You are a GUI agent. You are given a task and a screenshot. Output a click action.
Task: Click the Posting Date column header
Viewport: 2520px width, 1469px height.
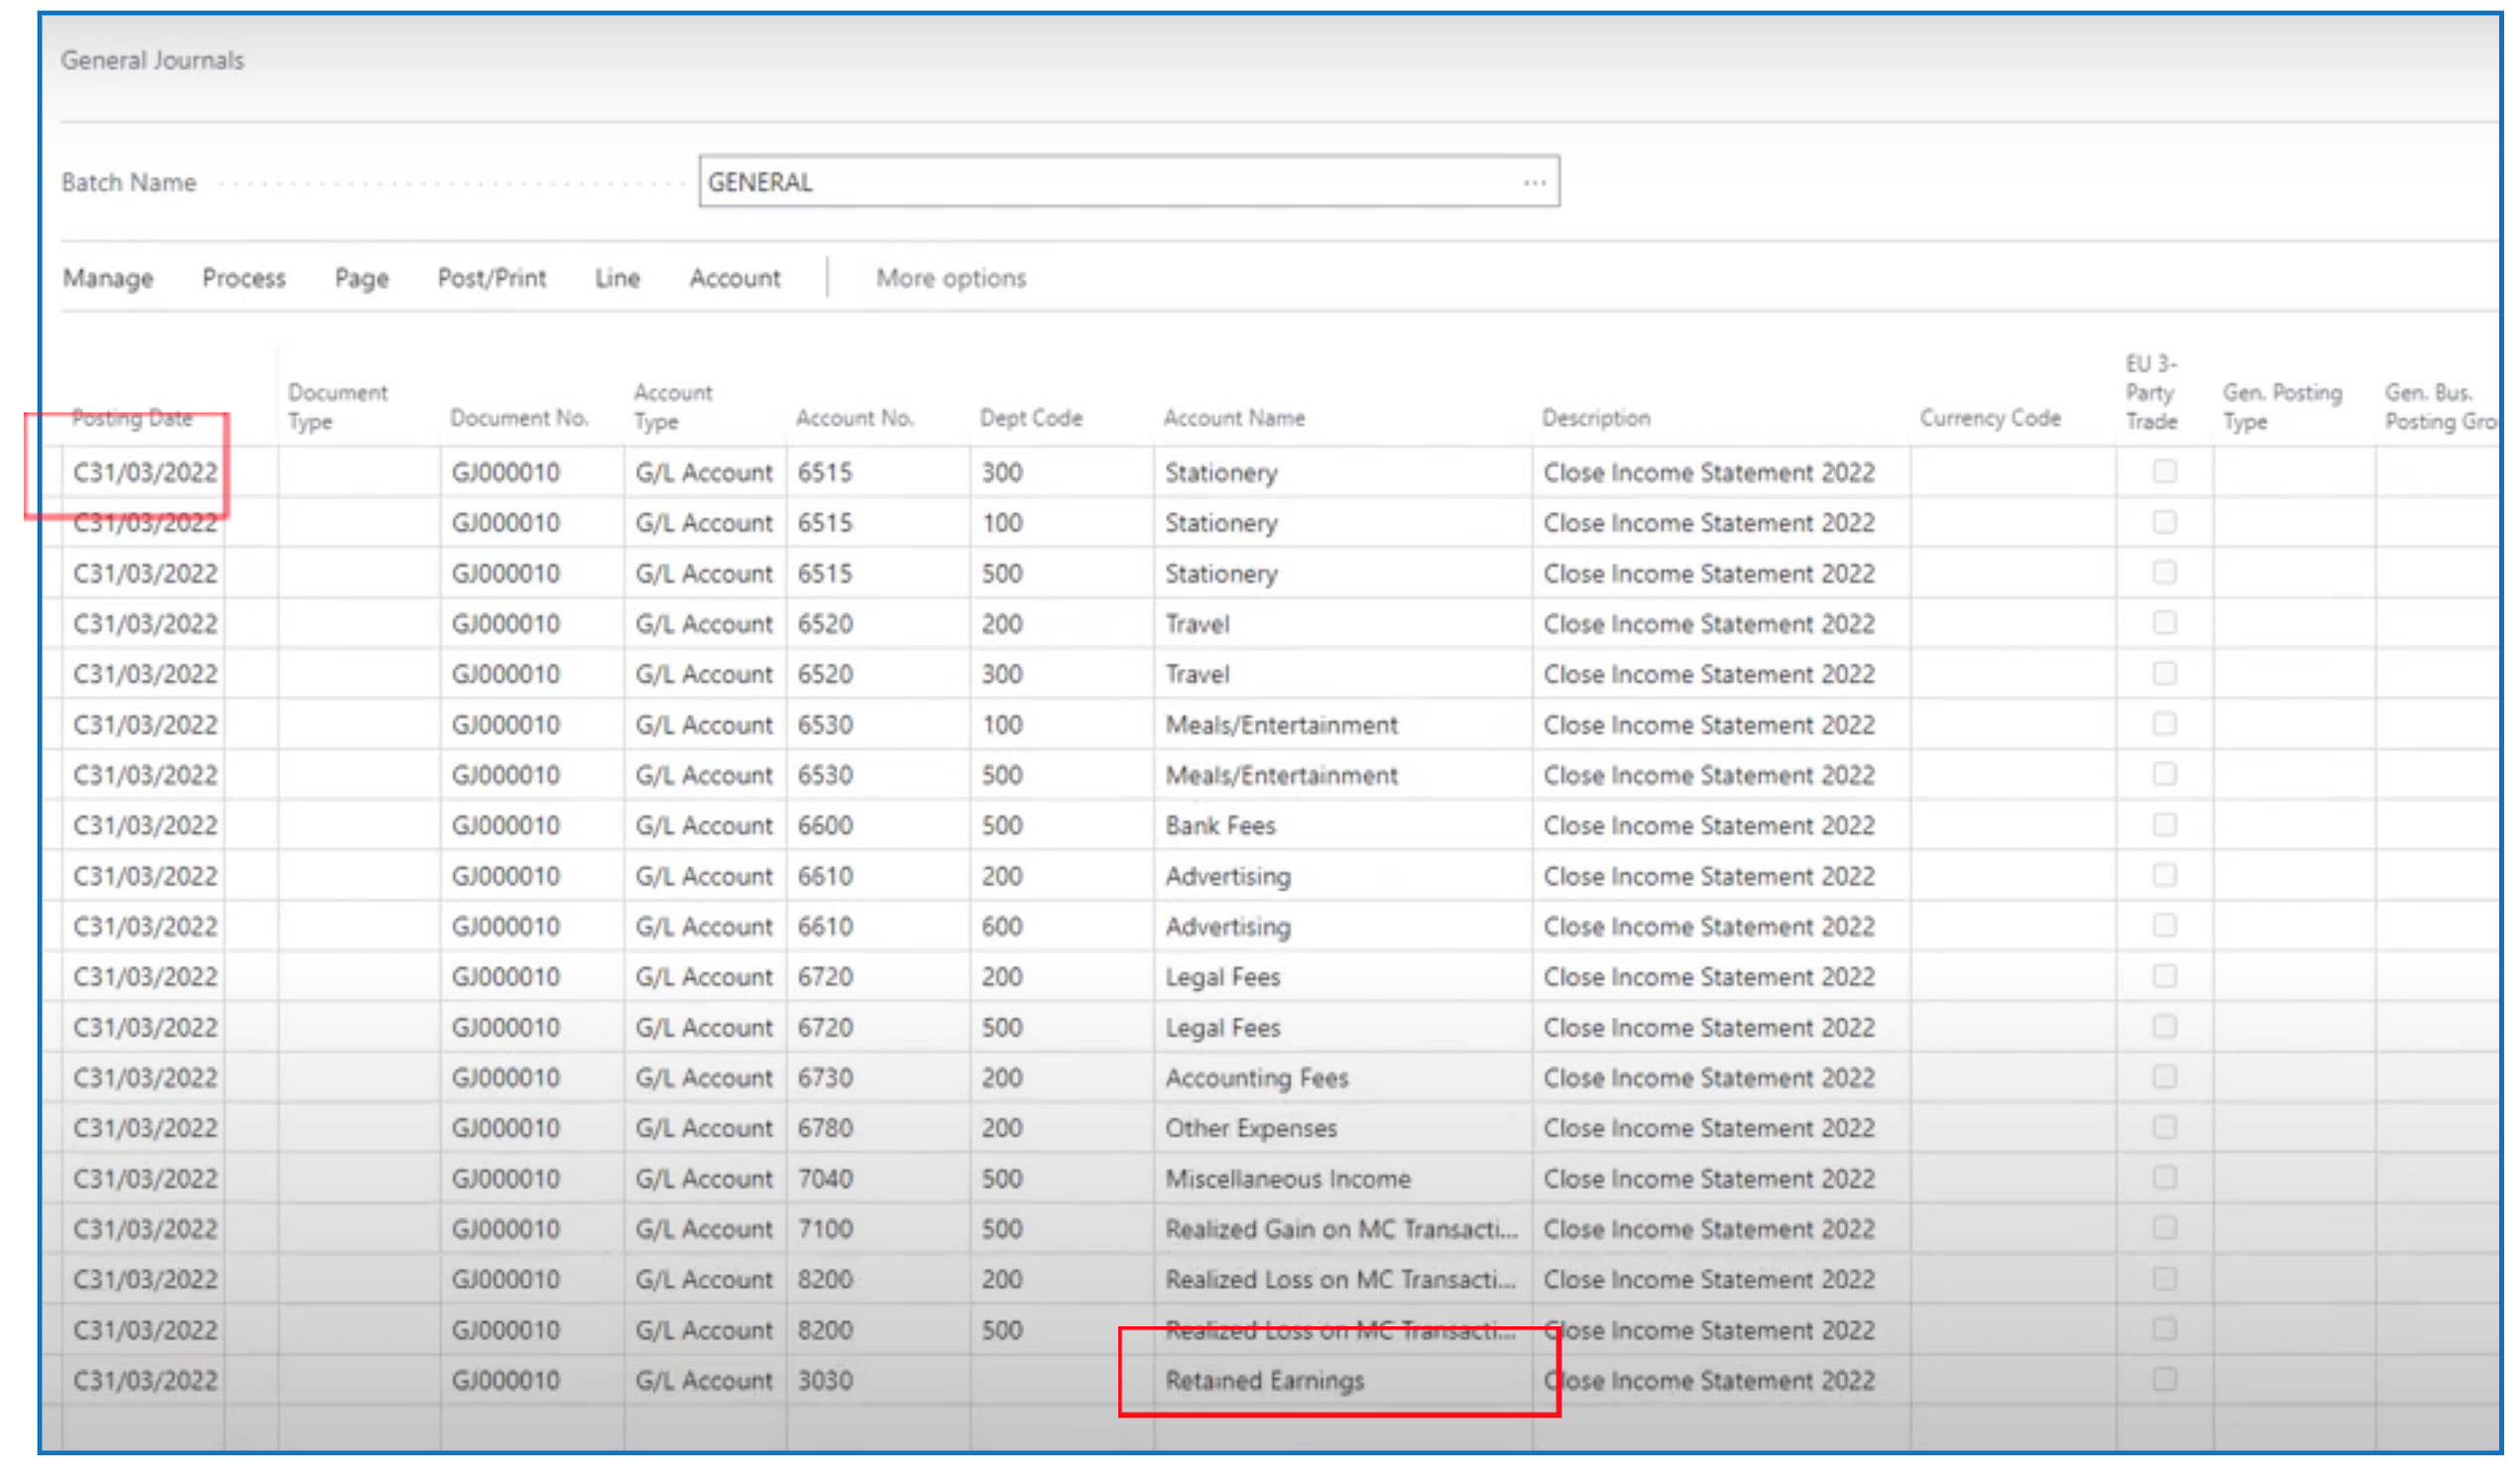click(x=132, y=418)
